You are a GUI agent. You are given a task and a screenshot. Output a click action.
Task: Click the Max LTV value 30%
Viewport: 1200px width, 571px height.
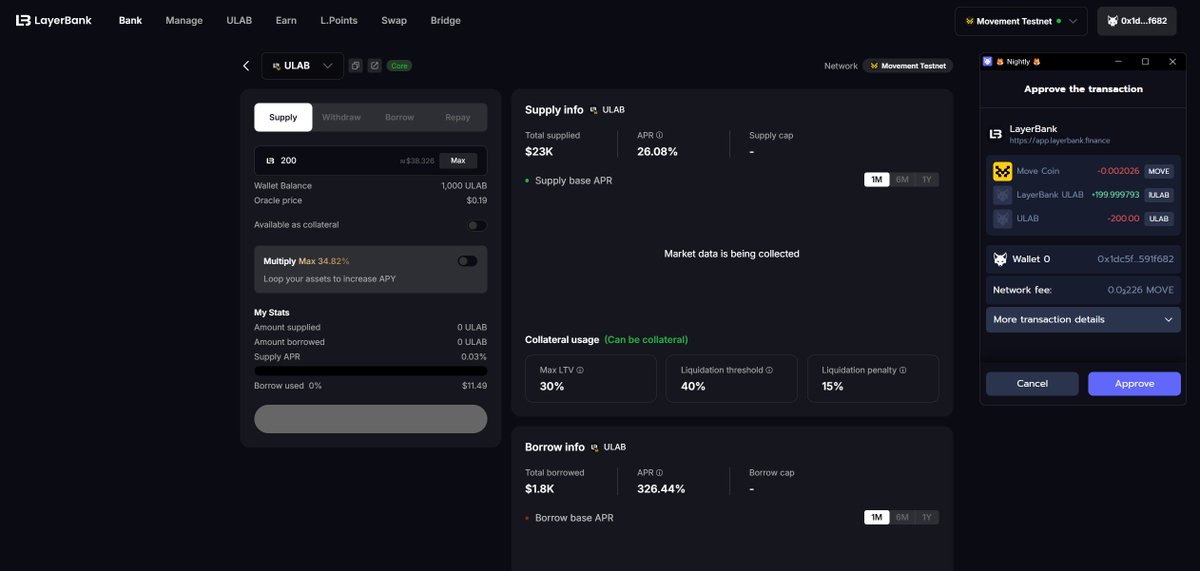click(552, 386)
